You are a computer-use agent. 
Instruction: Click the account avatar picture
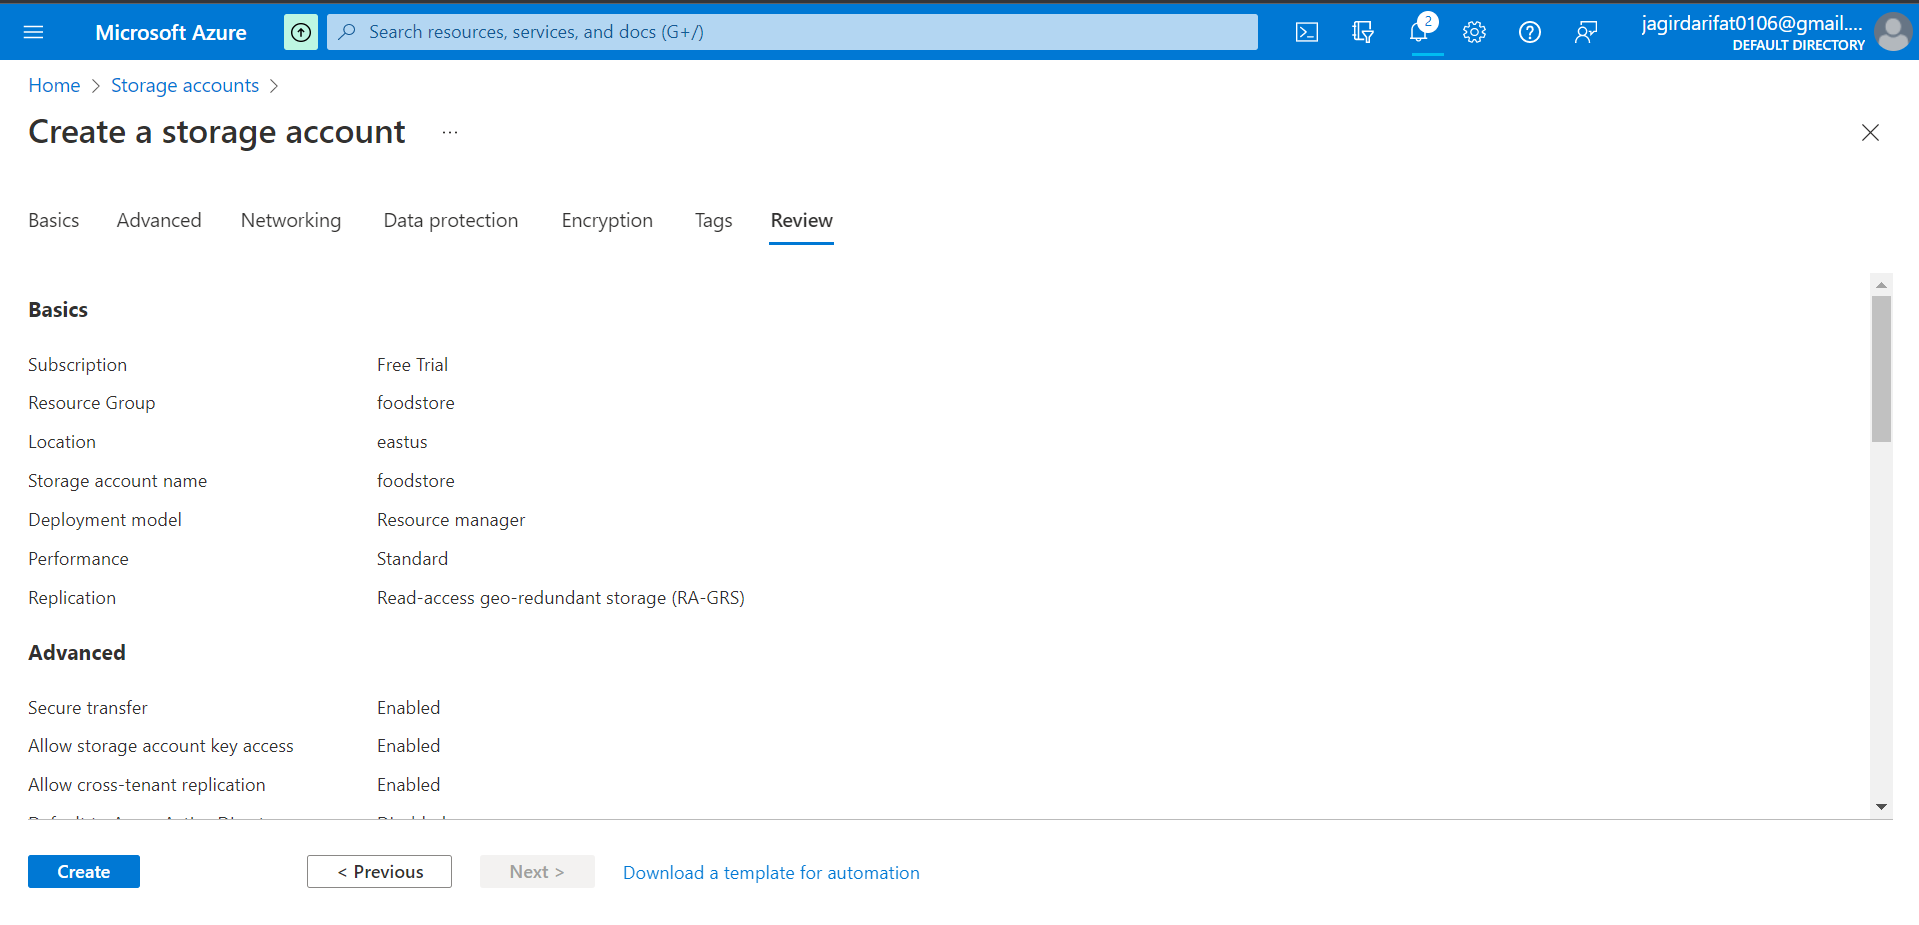pyautogui.click(x=1893, y=31)
